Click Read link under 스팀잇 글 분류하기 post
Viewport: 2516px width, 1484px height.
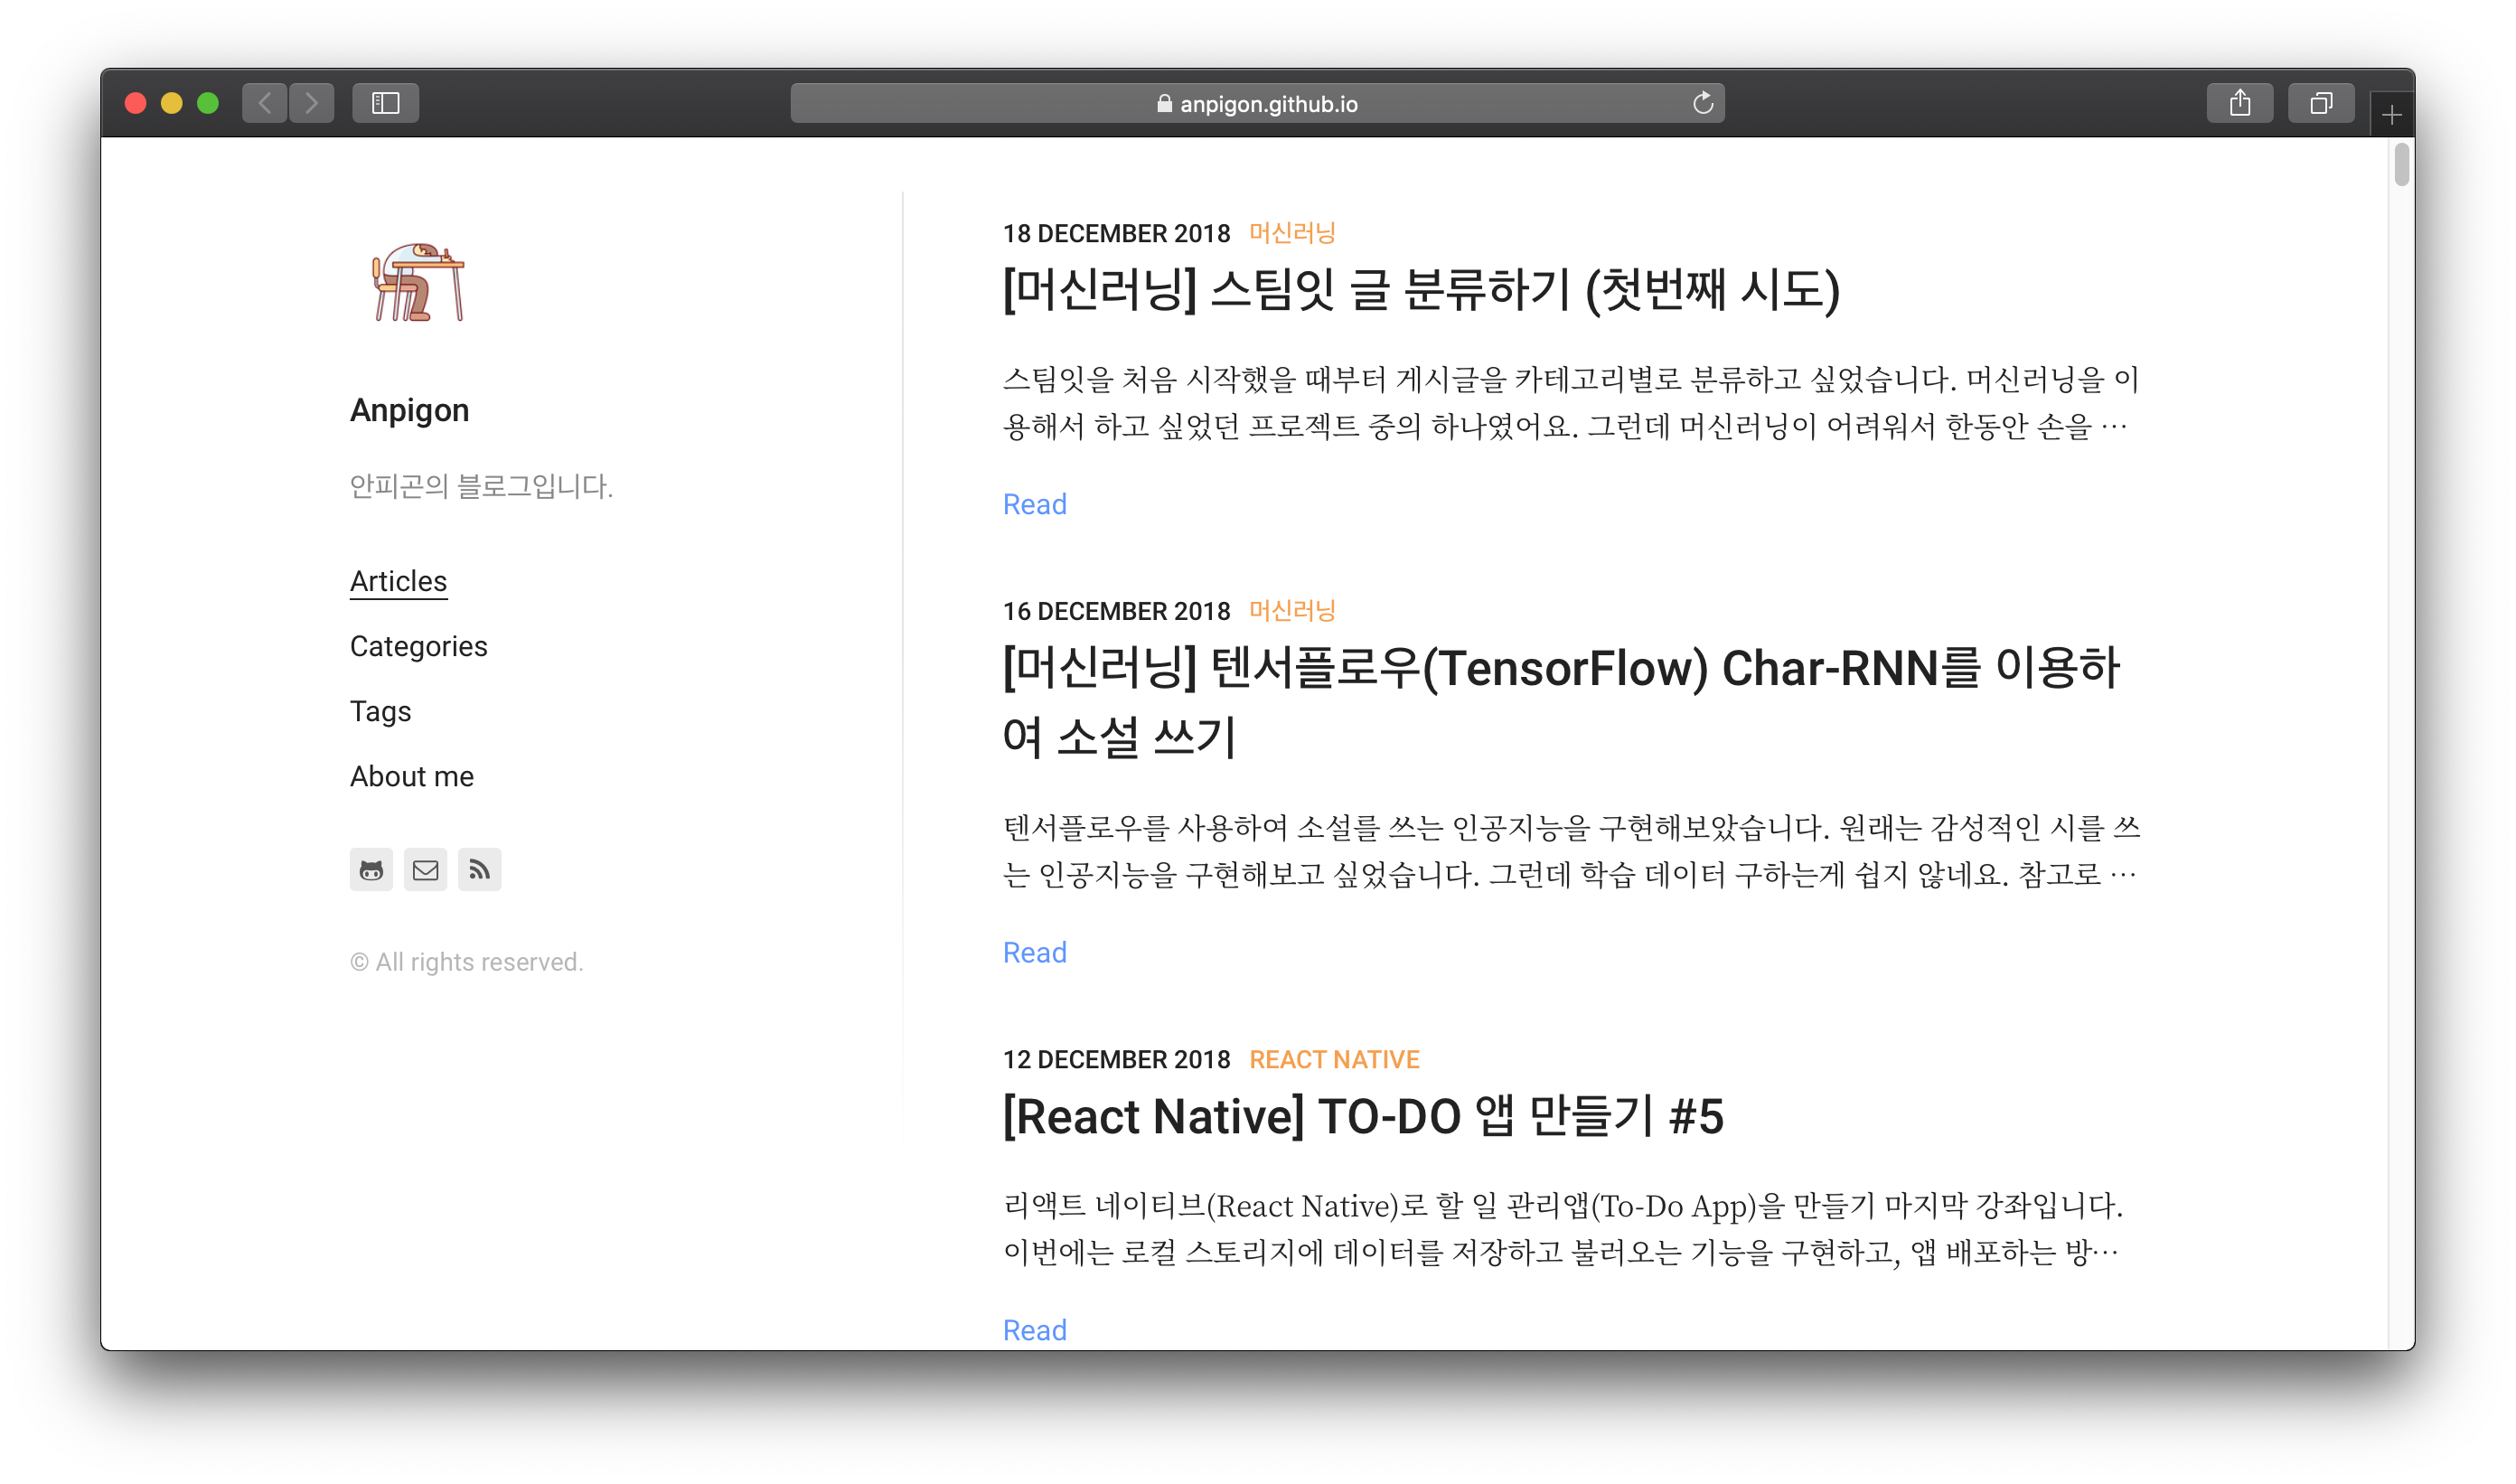(1034, 504)
